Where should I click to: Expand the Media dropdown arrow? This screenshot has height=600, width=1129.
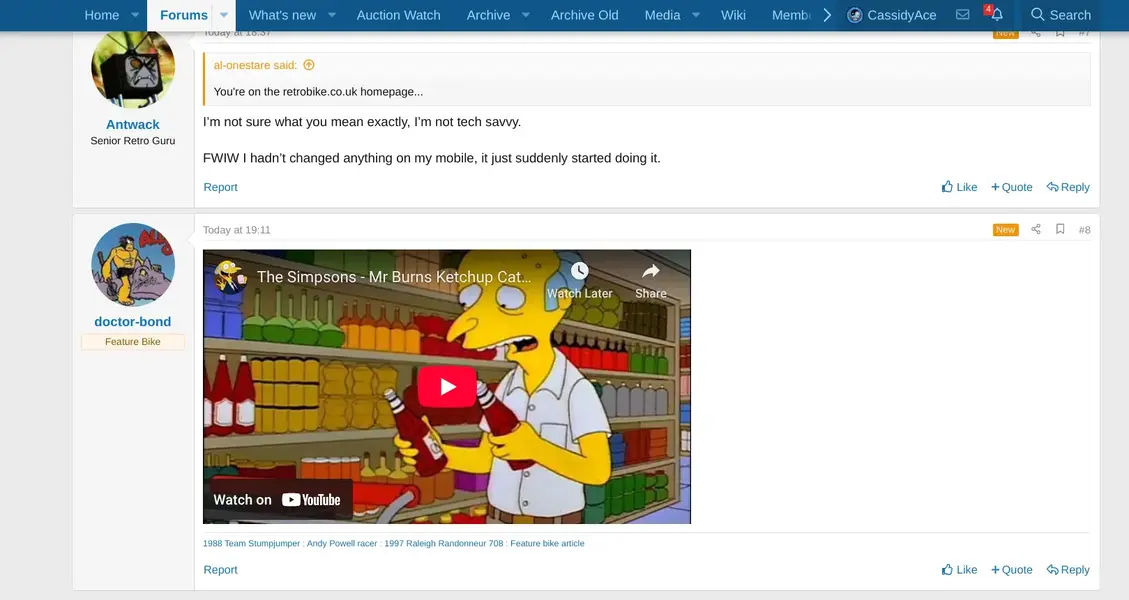tap(696, 15)
